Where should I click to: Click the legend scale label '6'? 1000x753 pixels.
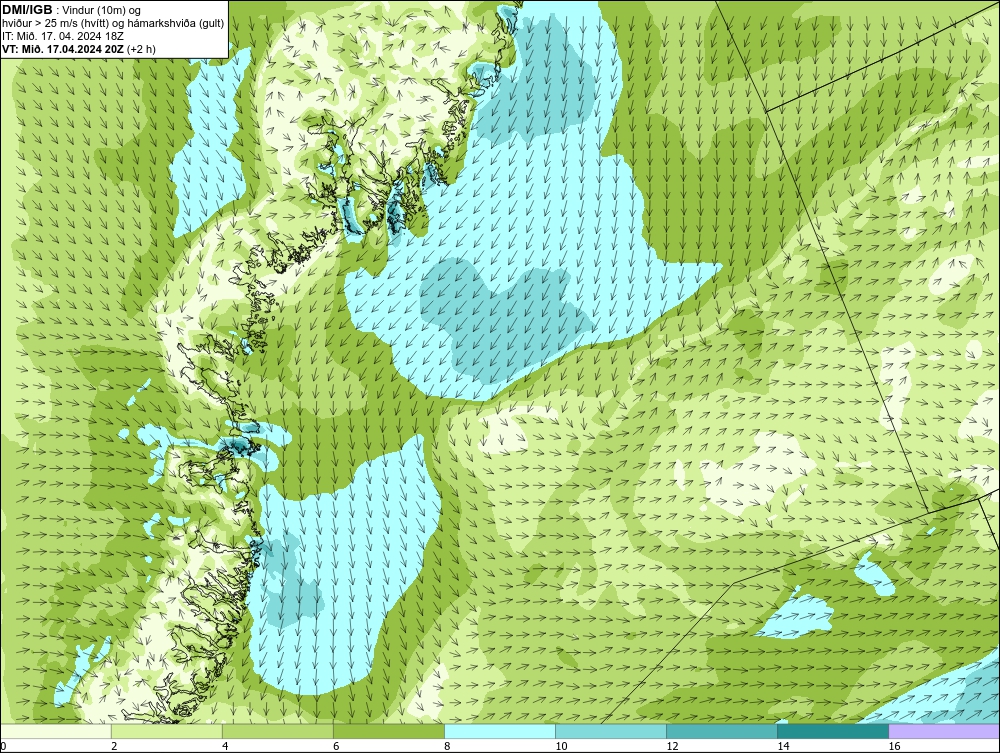336,746
